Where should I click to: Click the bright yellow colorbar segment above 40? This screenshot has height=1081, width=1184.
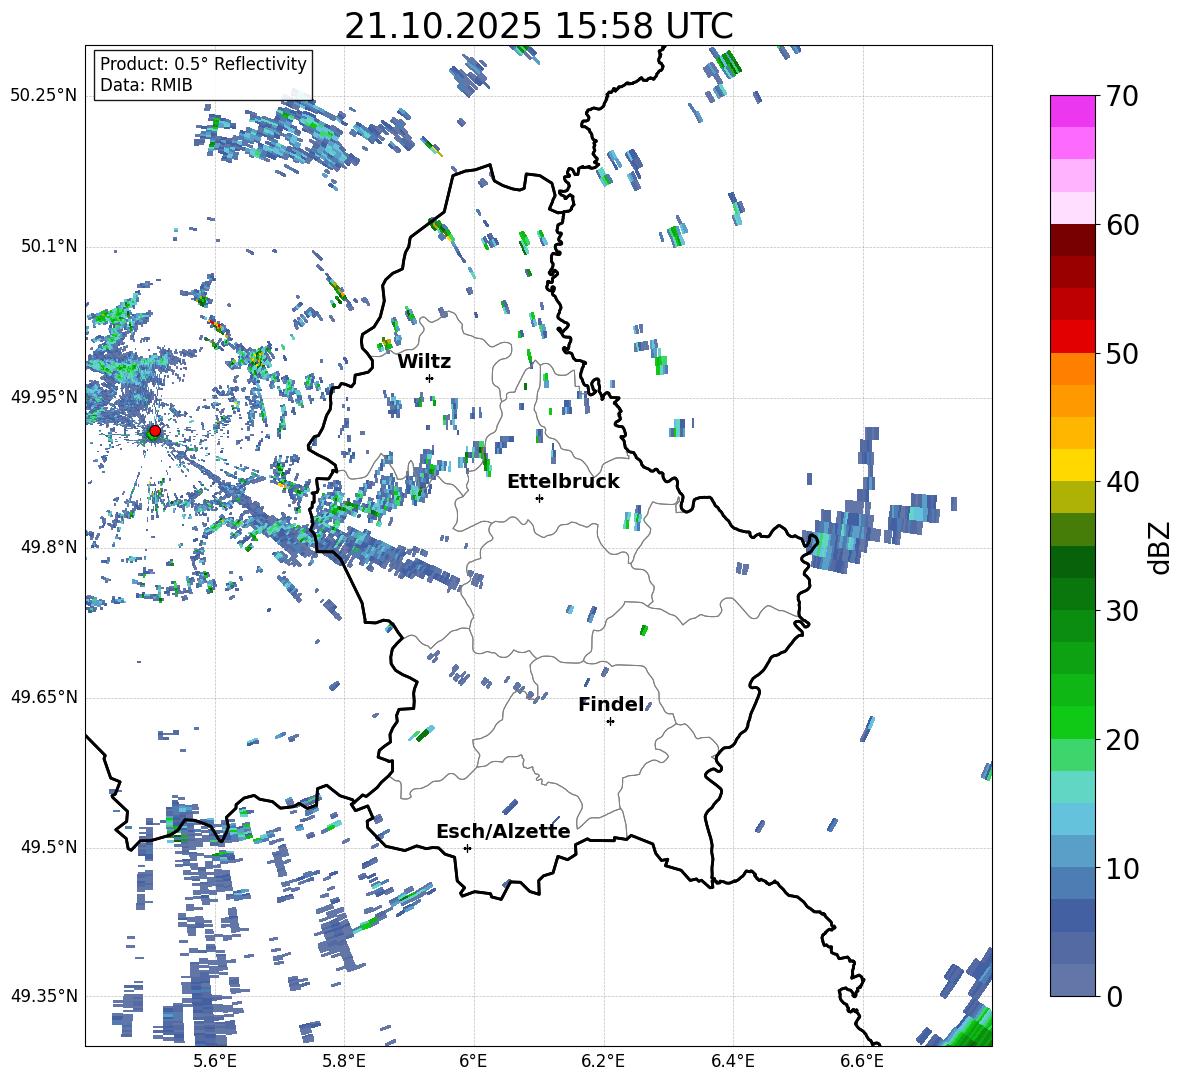1072,465
